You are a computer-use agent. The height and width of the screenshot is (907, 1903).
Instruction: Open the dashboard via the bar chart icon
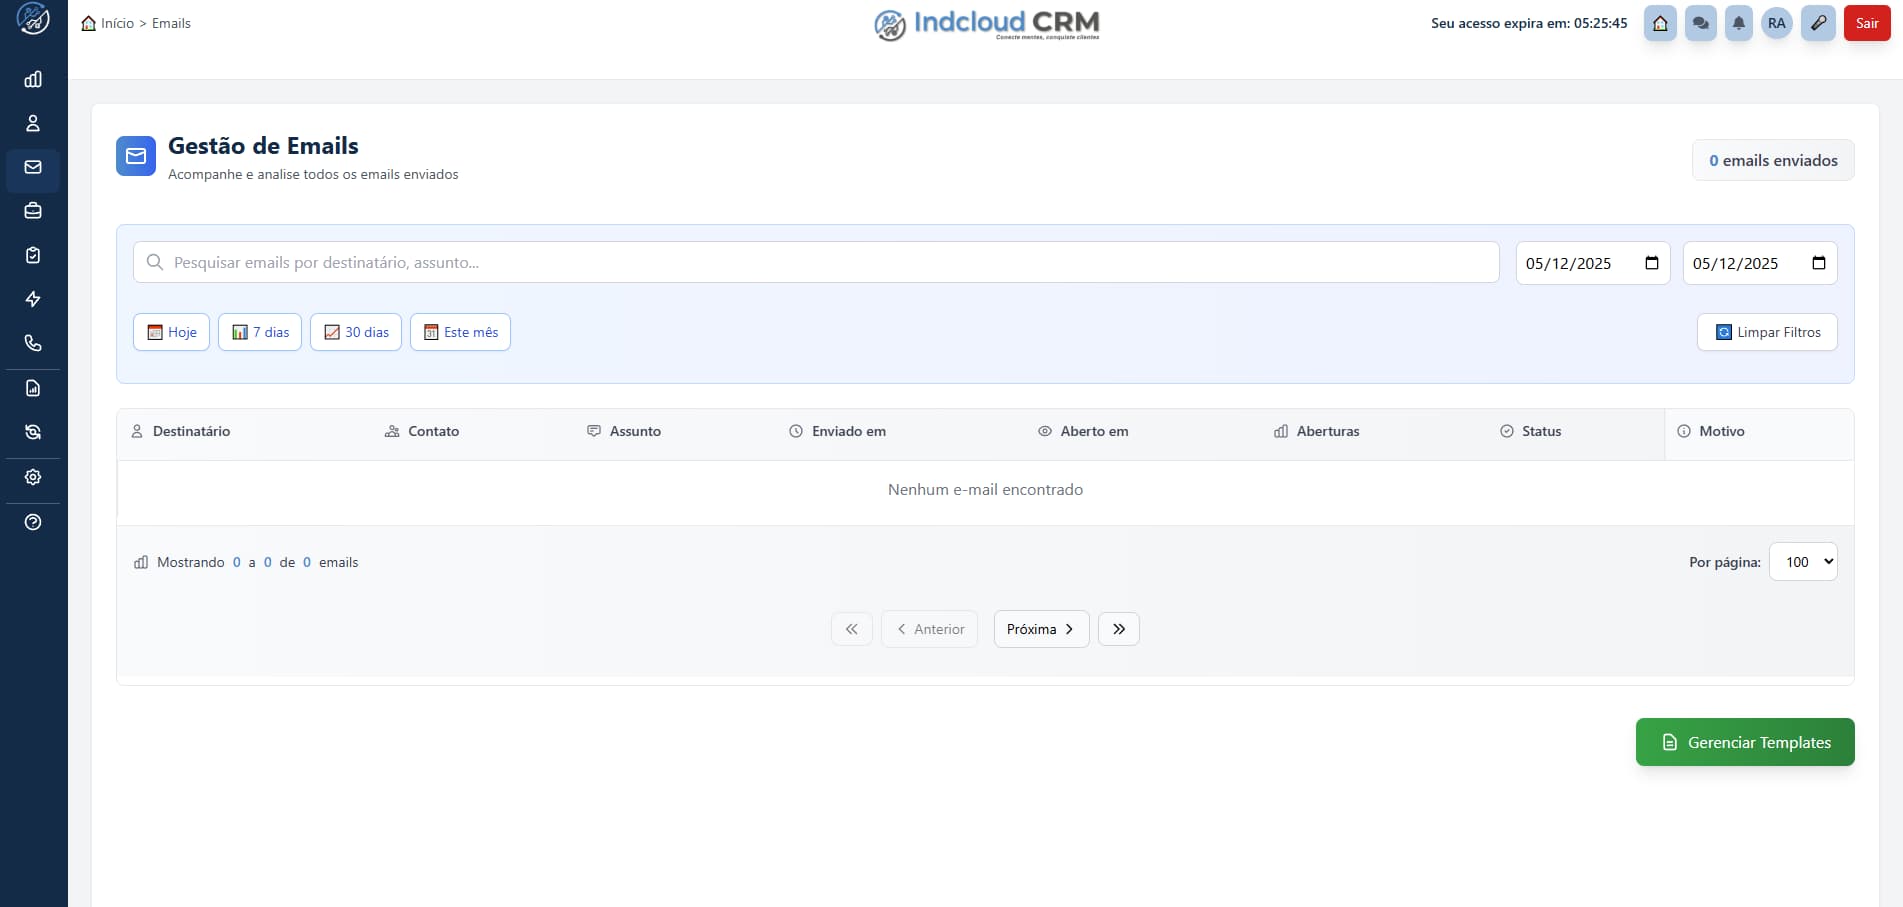[x=33, y=79]
